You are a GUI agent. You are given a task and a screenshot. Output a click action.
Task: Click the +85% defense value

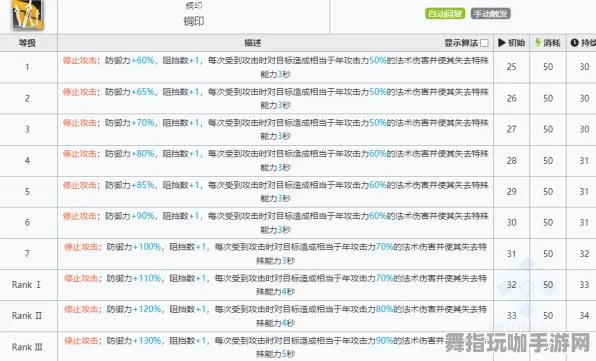[143, 185]
